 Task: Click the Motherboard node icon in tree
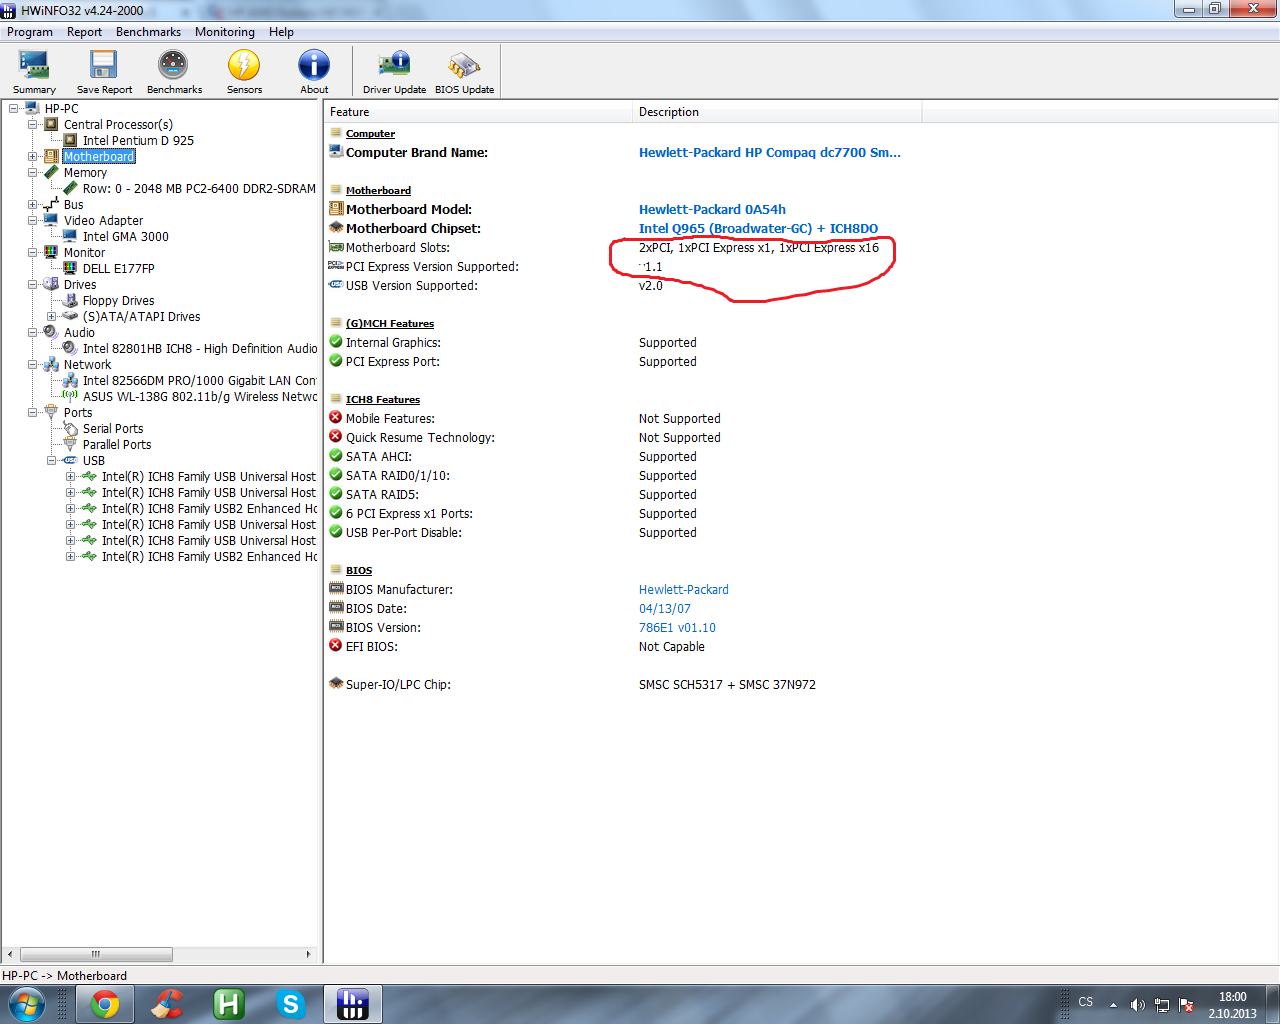click(x=51, y=156)
